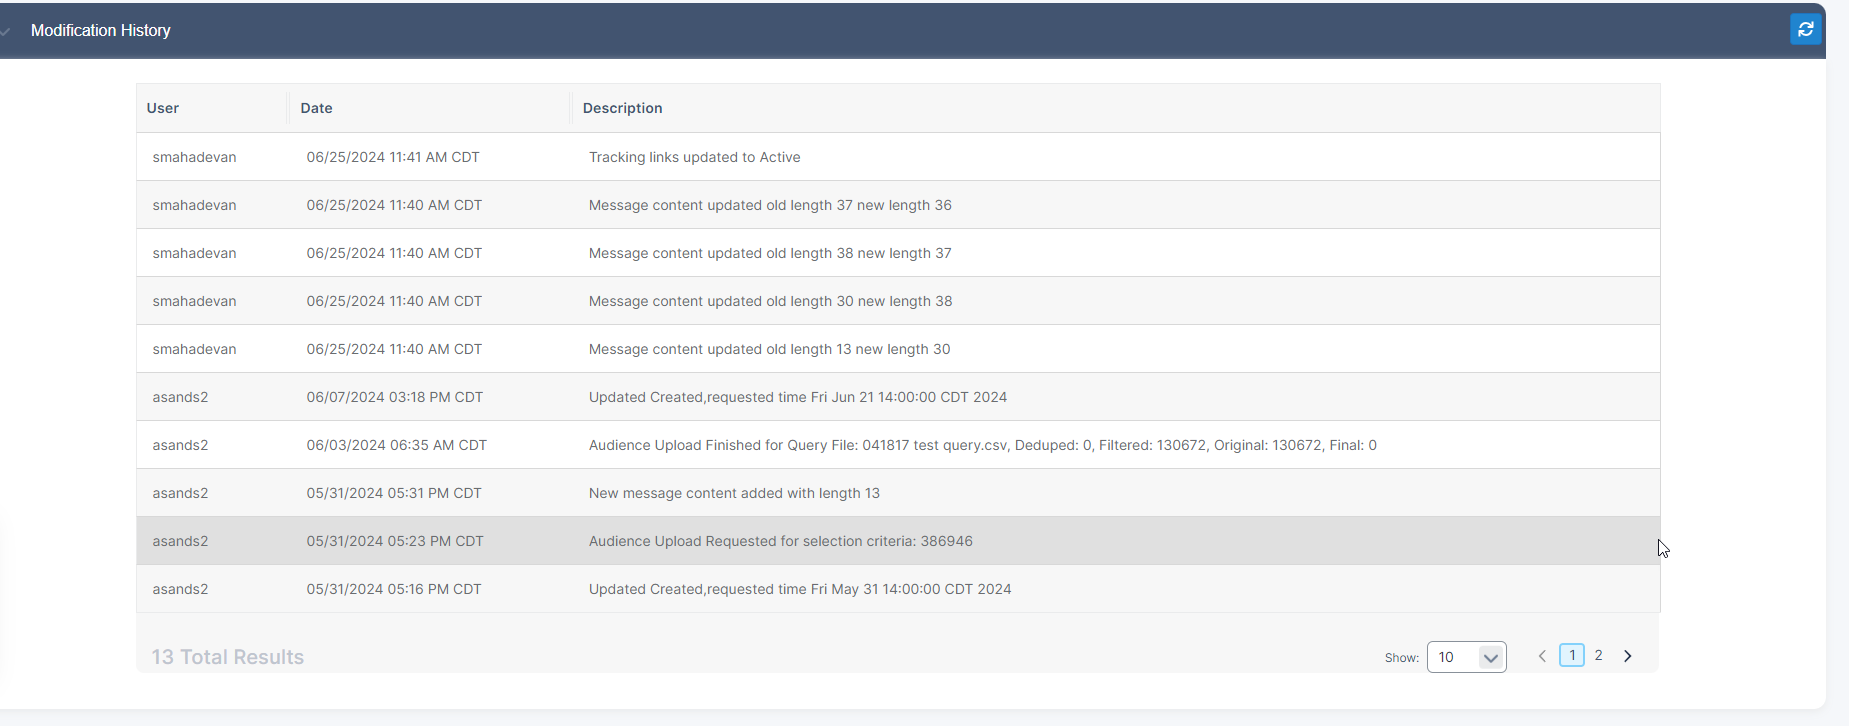Select Audience Upload Requested selection criteria row
This screenshot has height=726, width=1849.
pyautogui.click(x=780, y=541)
